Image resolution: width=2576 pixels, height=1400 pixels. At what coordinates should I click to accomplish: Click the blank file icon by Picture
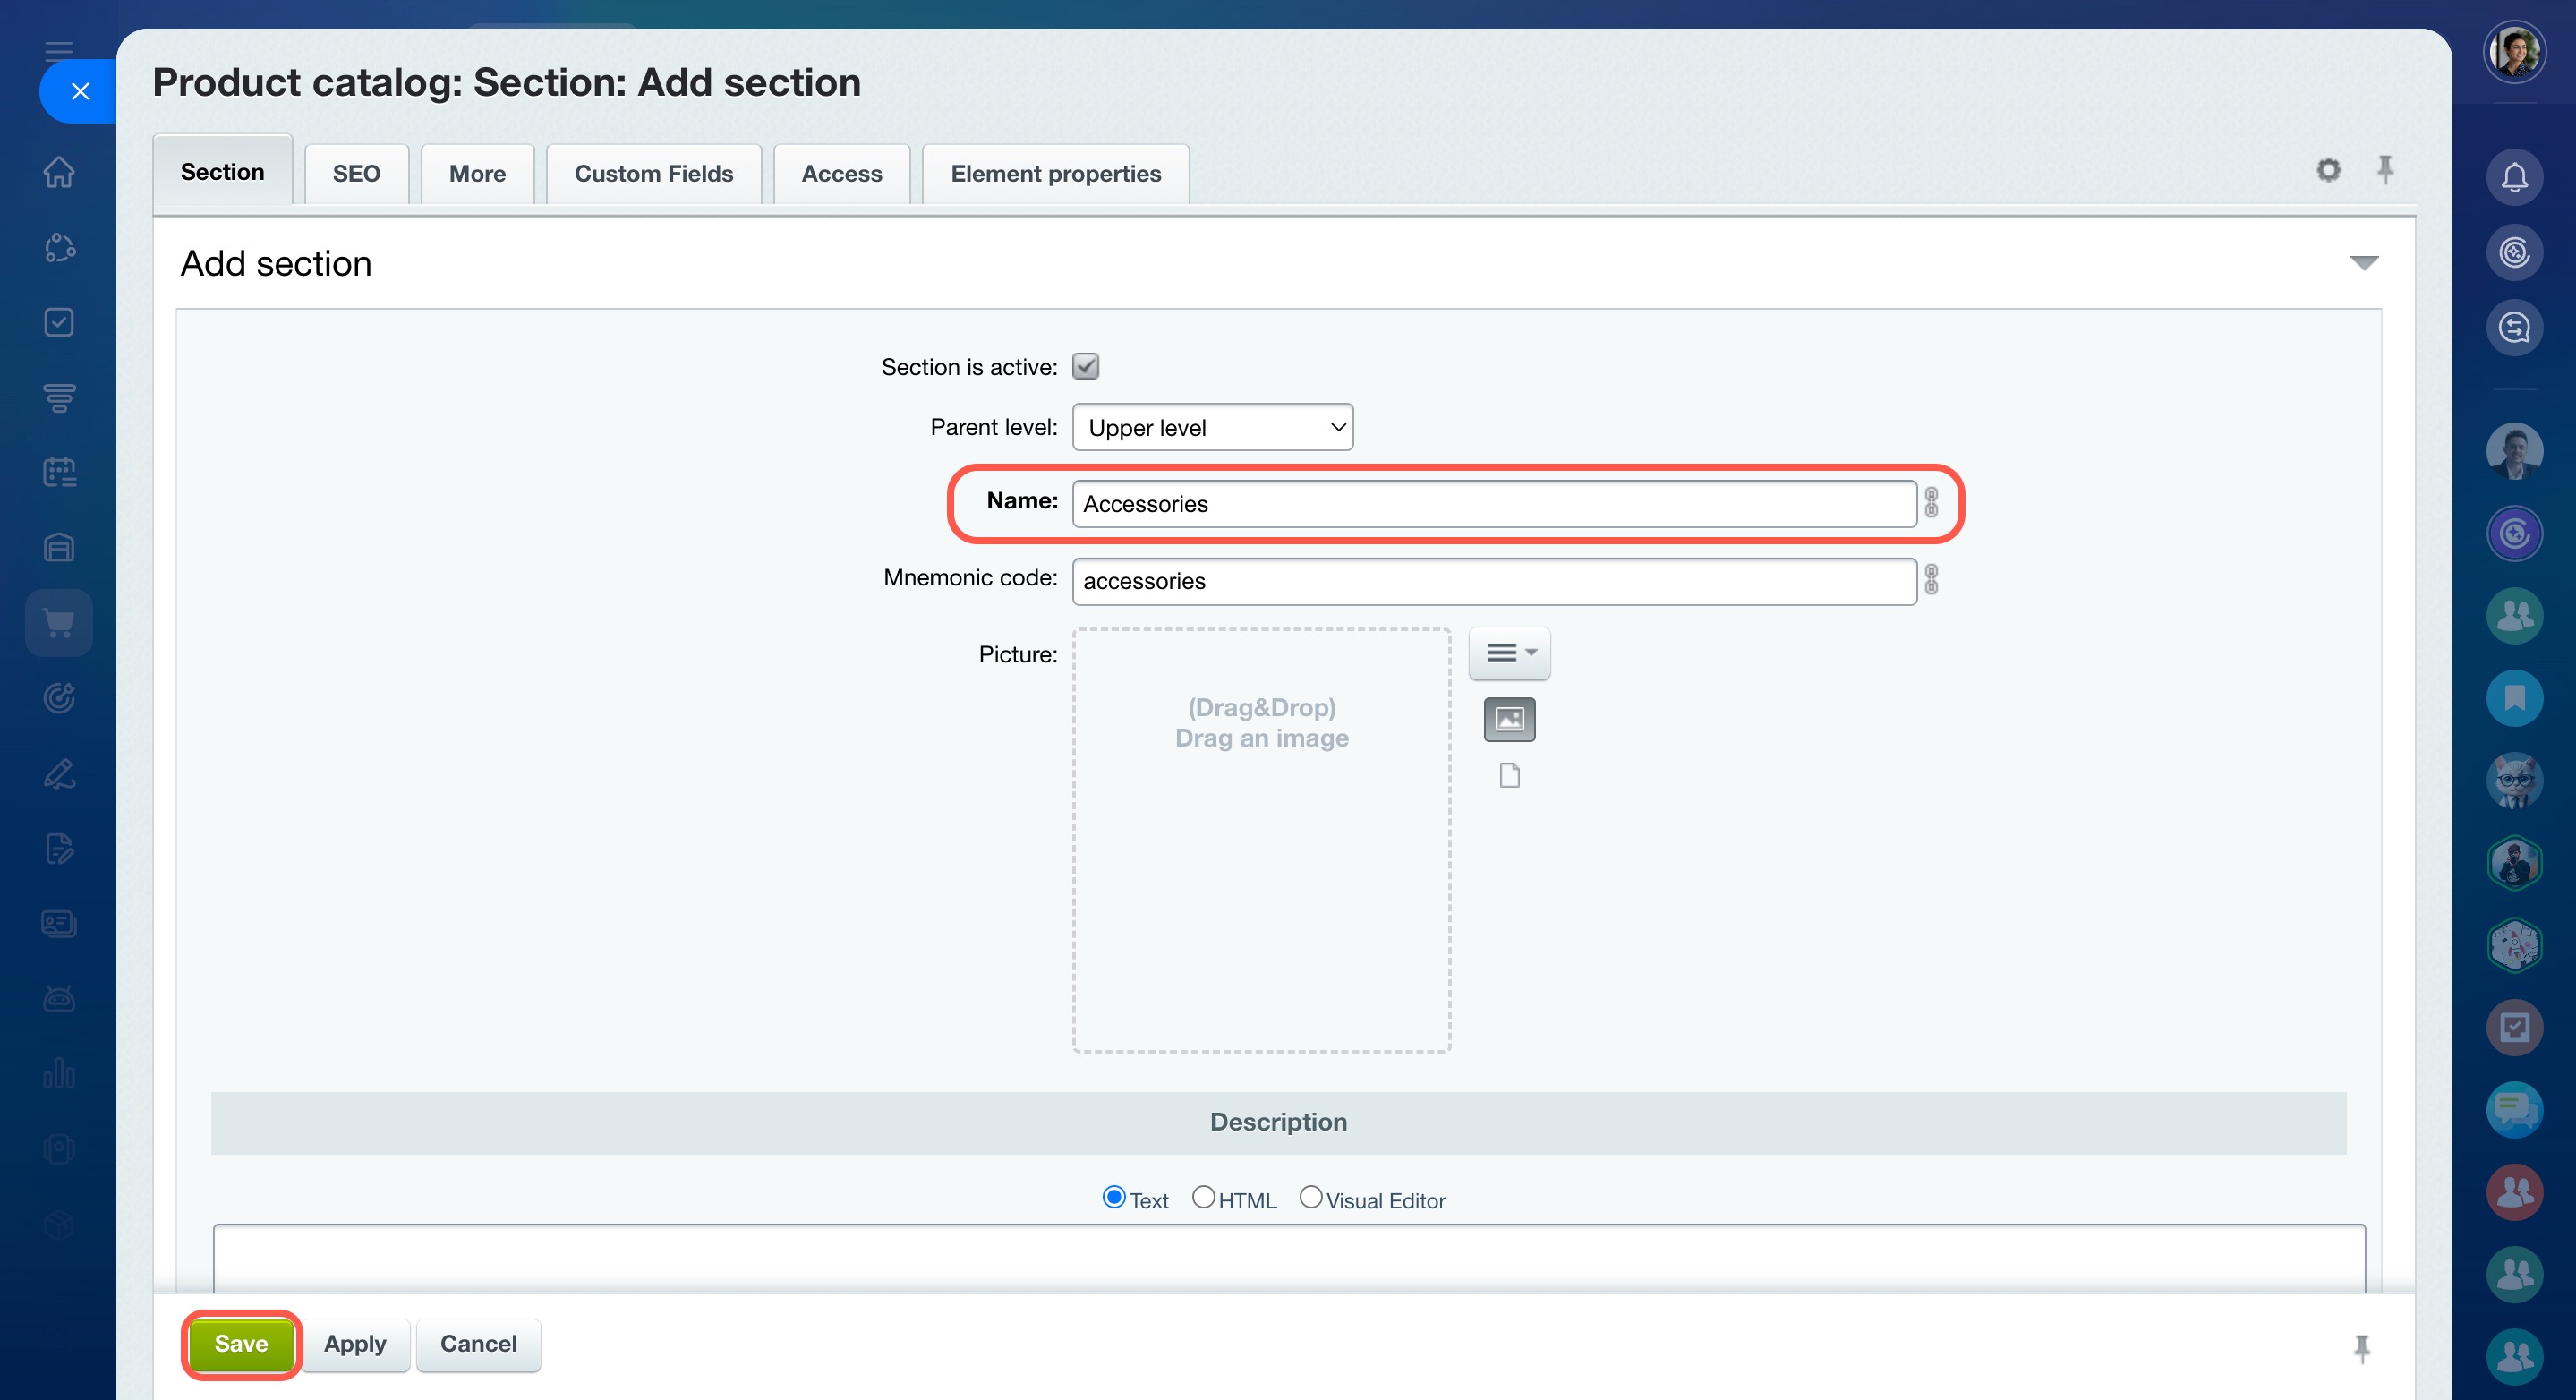coord(1509,775)
